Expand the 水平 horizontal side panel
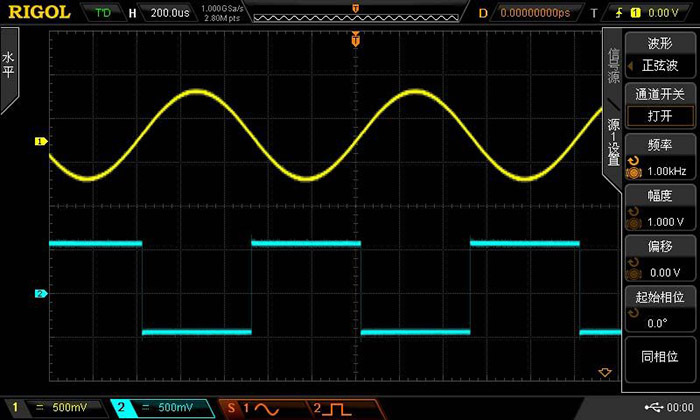The width and height of the screenshot is (700, 420). pos(9,72)
